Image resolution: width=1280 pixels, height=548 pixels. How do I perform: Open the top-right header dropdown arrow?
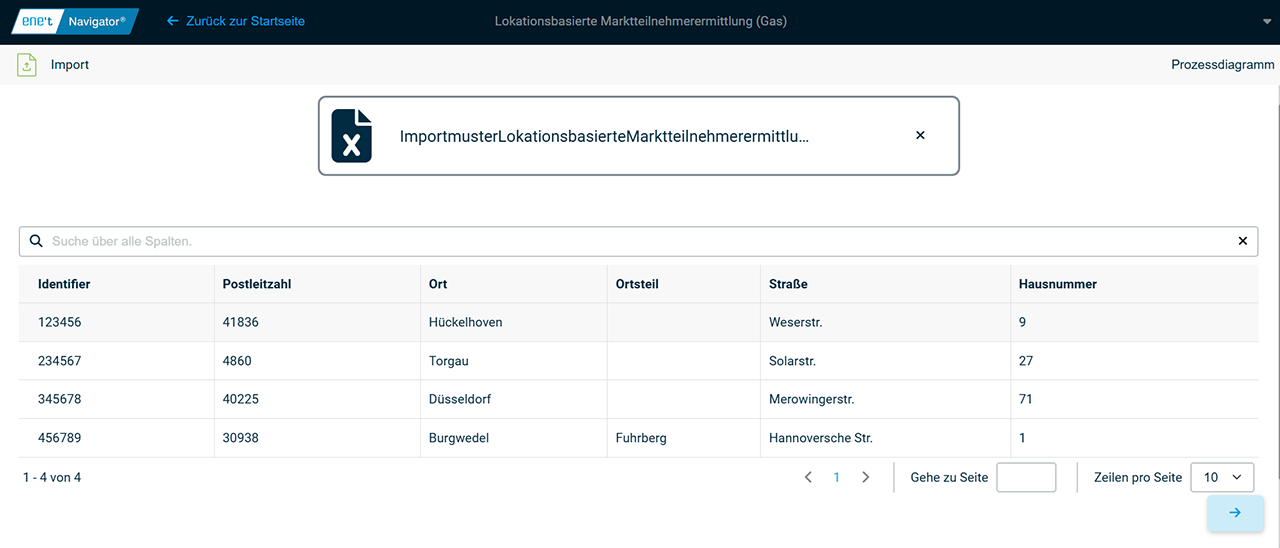(x=1268, y=21)
